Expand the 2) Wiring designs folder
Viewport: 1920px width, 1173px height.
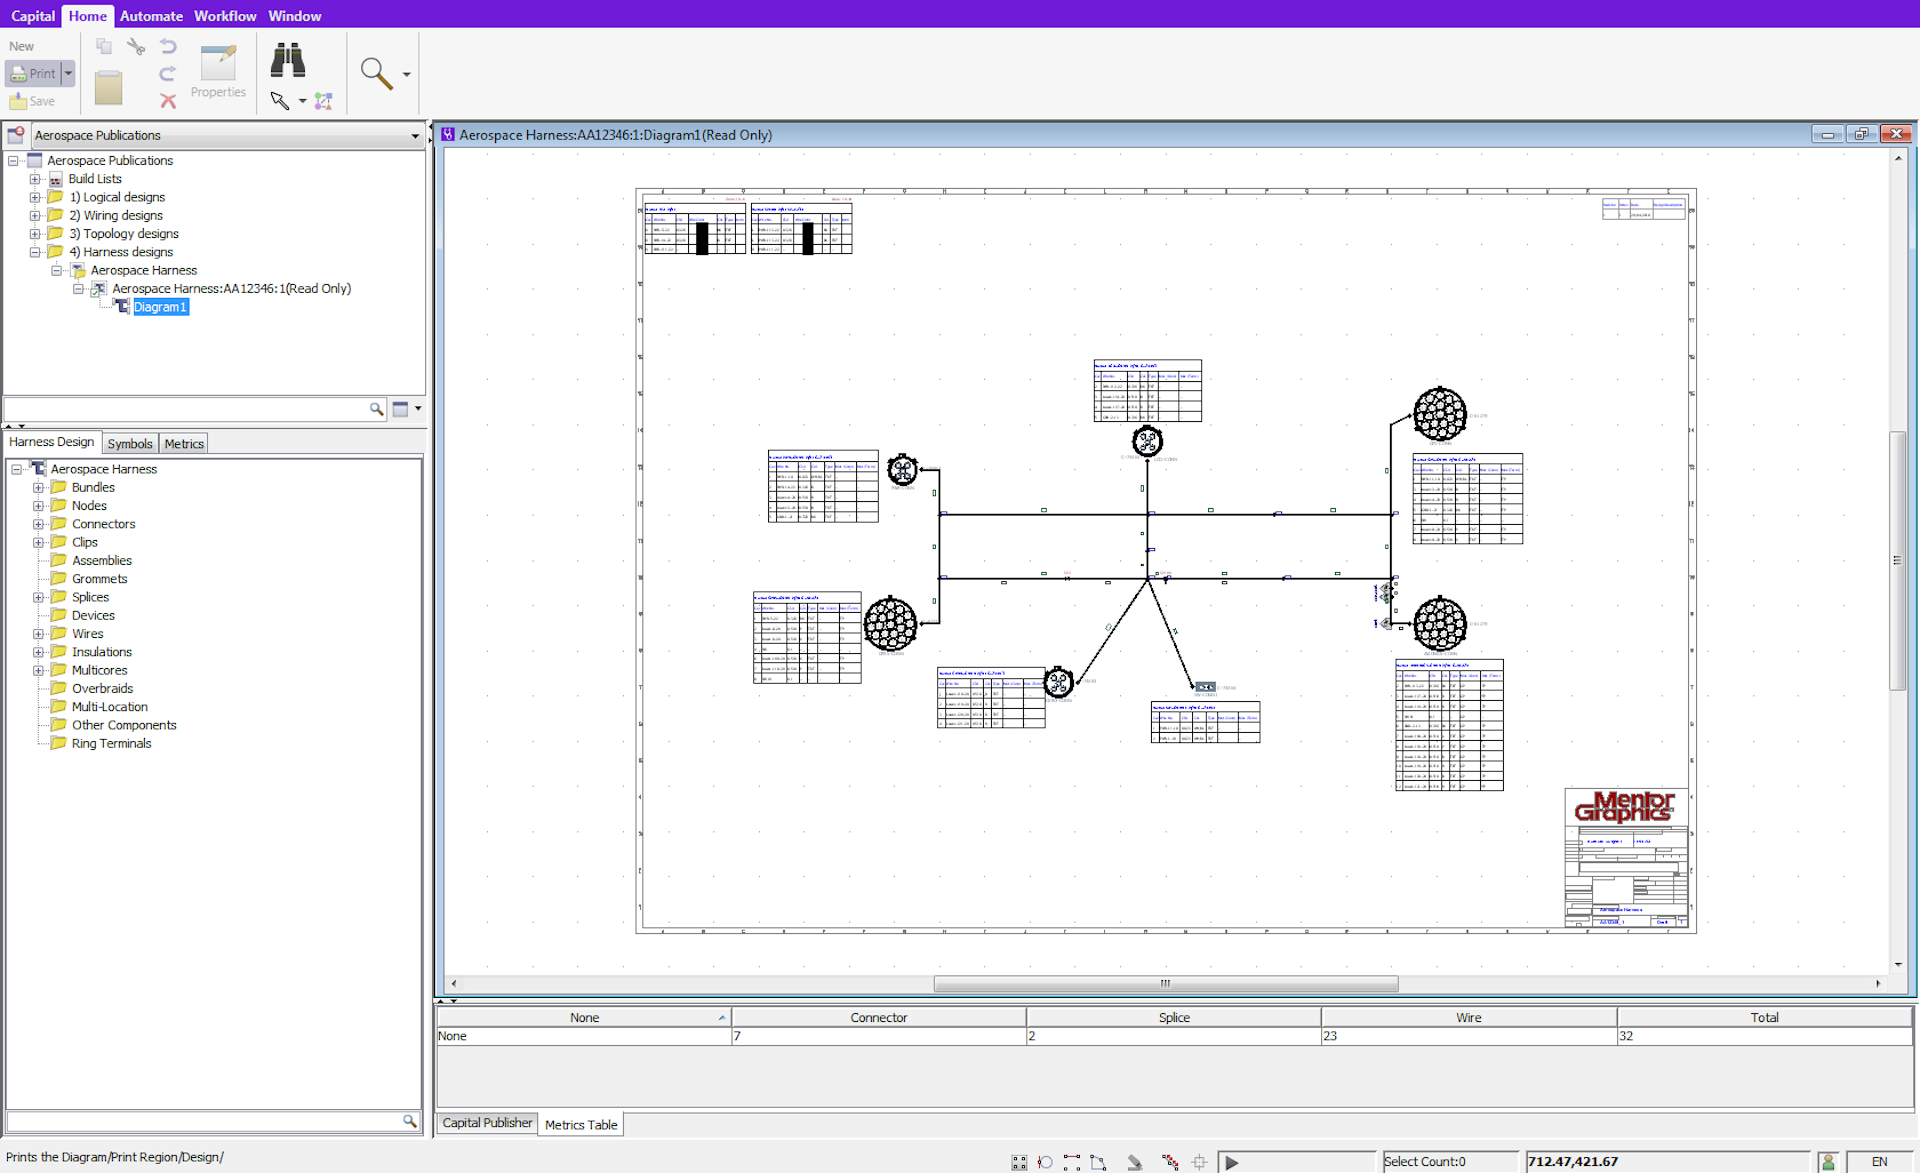35,215
